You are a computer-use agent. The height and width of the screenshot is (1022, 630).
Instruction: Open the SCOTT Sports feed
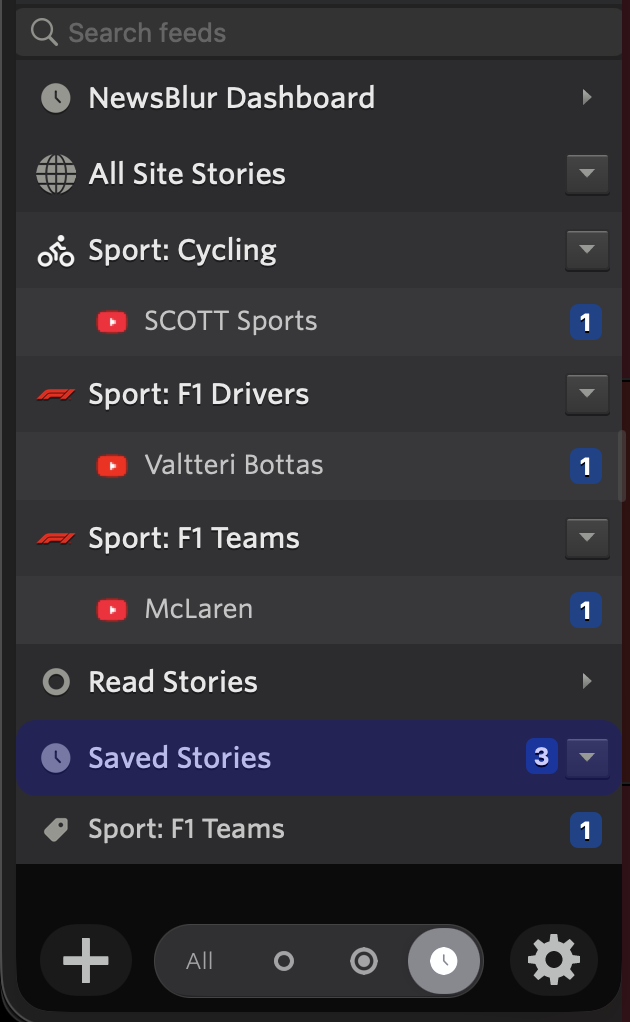pyautogui.click(x=231, y=321)
